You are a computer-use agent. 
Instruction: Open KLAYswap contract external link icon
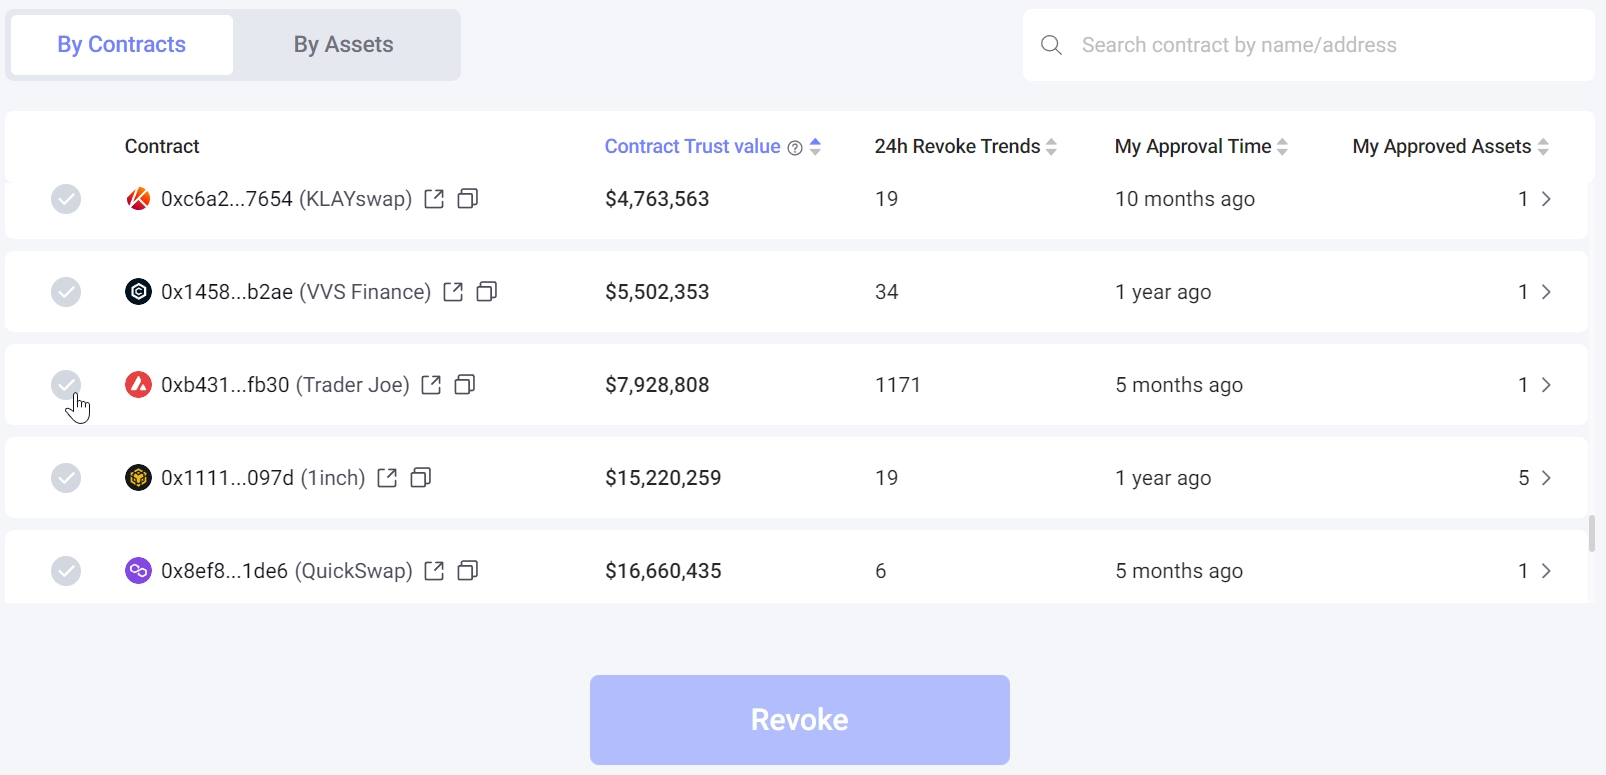point(434,199)
